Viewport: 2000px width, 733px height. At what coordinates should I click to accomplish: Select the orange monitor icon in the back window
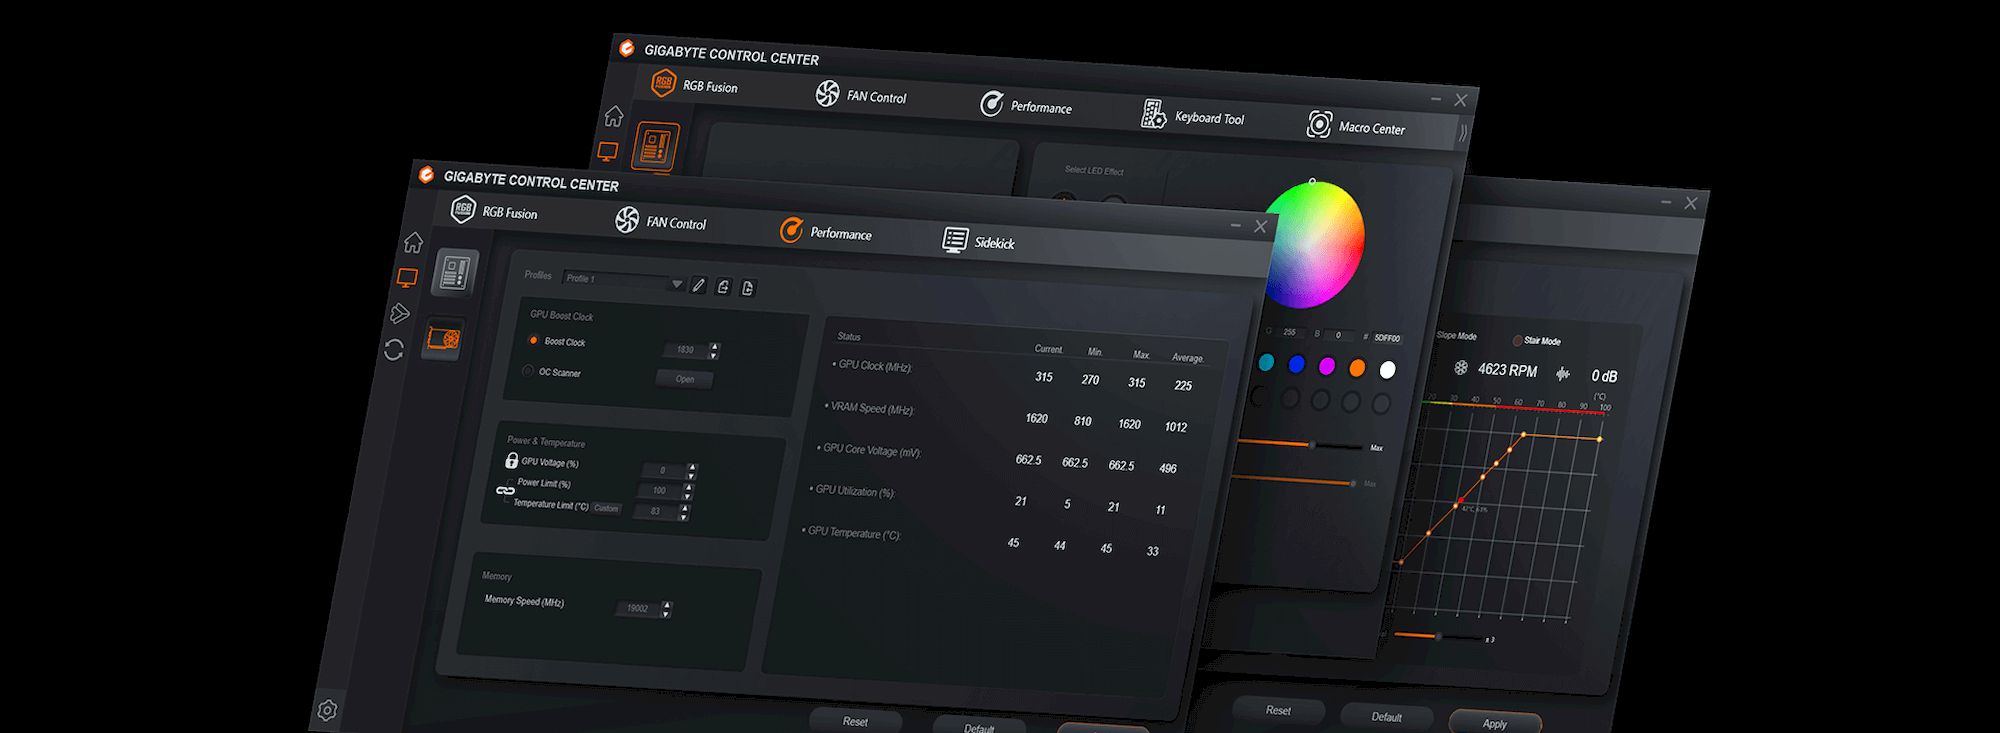[608, 151]
